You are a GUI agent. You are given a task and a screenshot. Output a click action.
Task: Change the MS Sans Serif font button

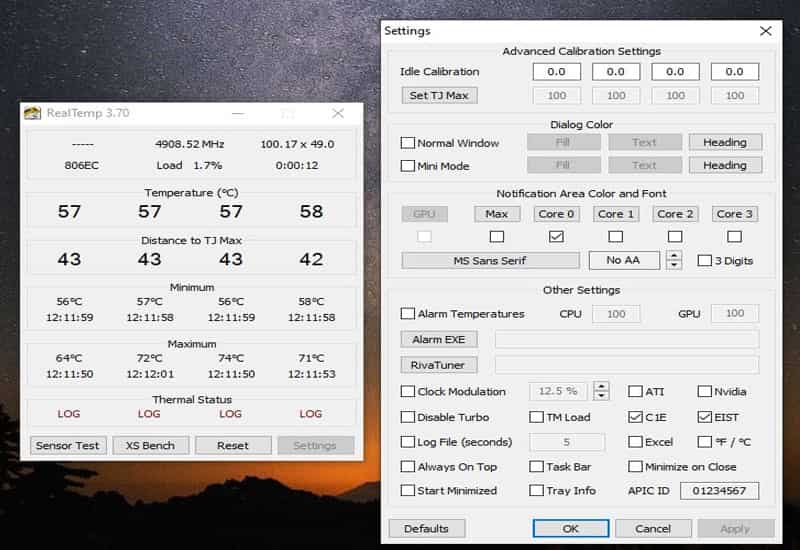[x=490, y=261]
